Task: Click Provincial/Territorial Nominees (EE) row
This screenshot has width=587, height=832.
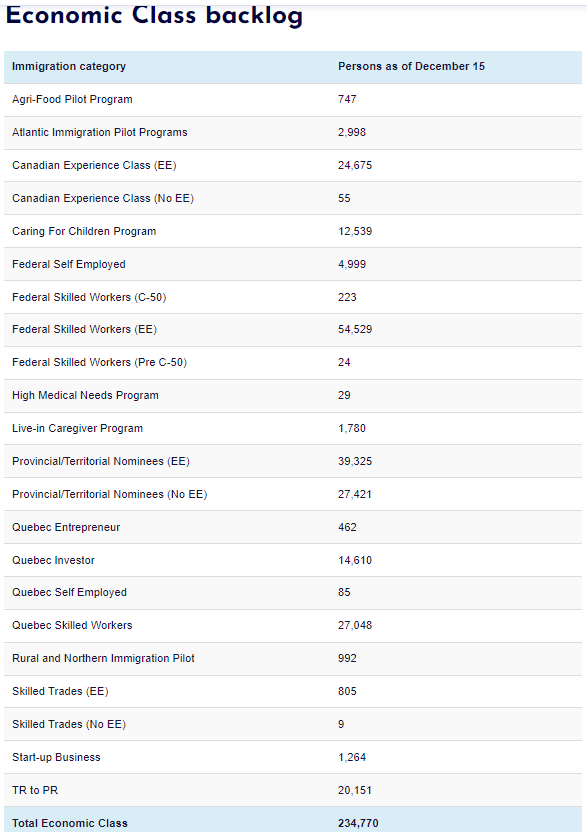Action: (x=293, y=461)
